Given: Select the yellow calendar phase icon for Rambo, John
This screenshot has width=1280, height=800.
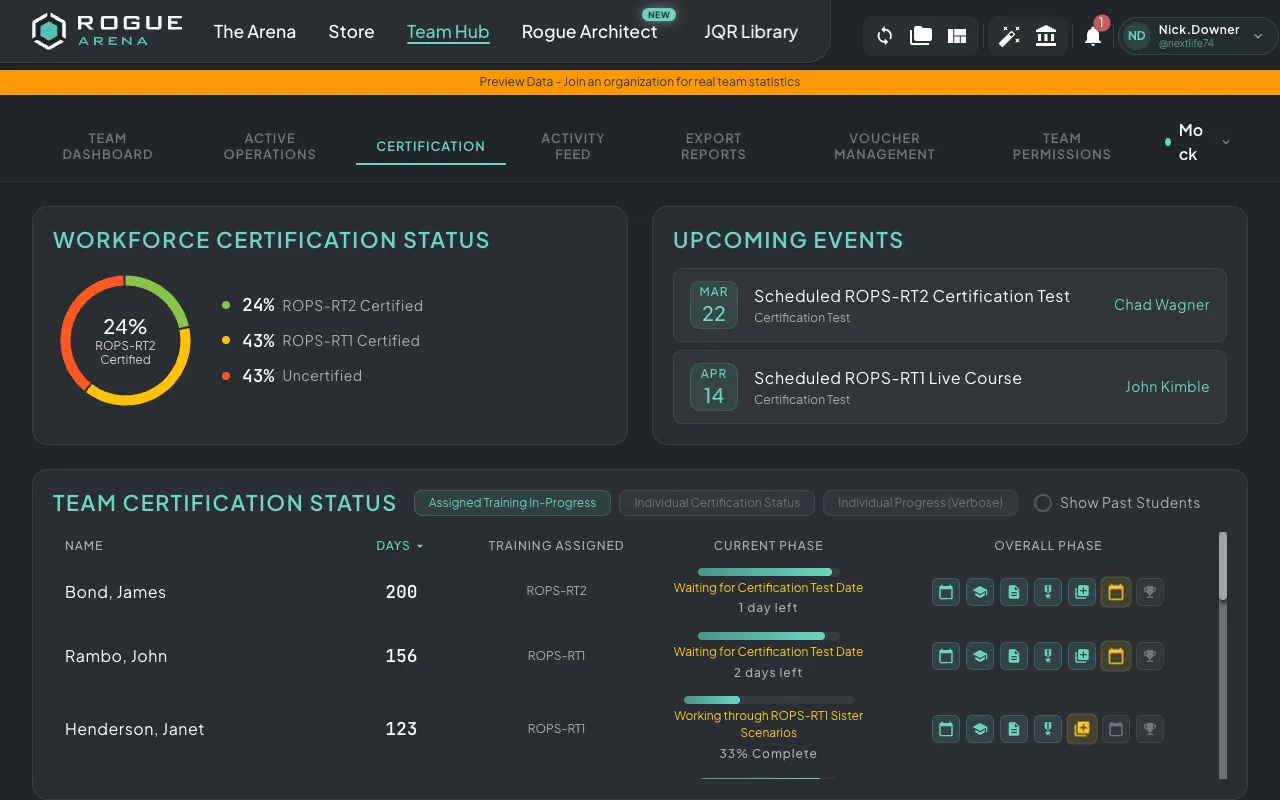Looking at the screenshot, I should [x=1116, y=656].
